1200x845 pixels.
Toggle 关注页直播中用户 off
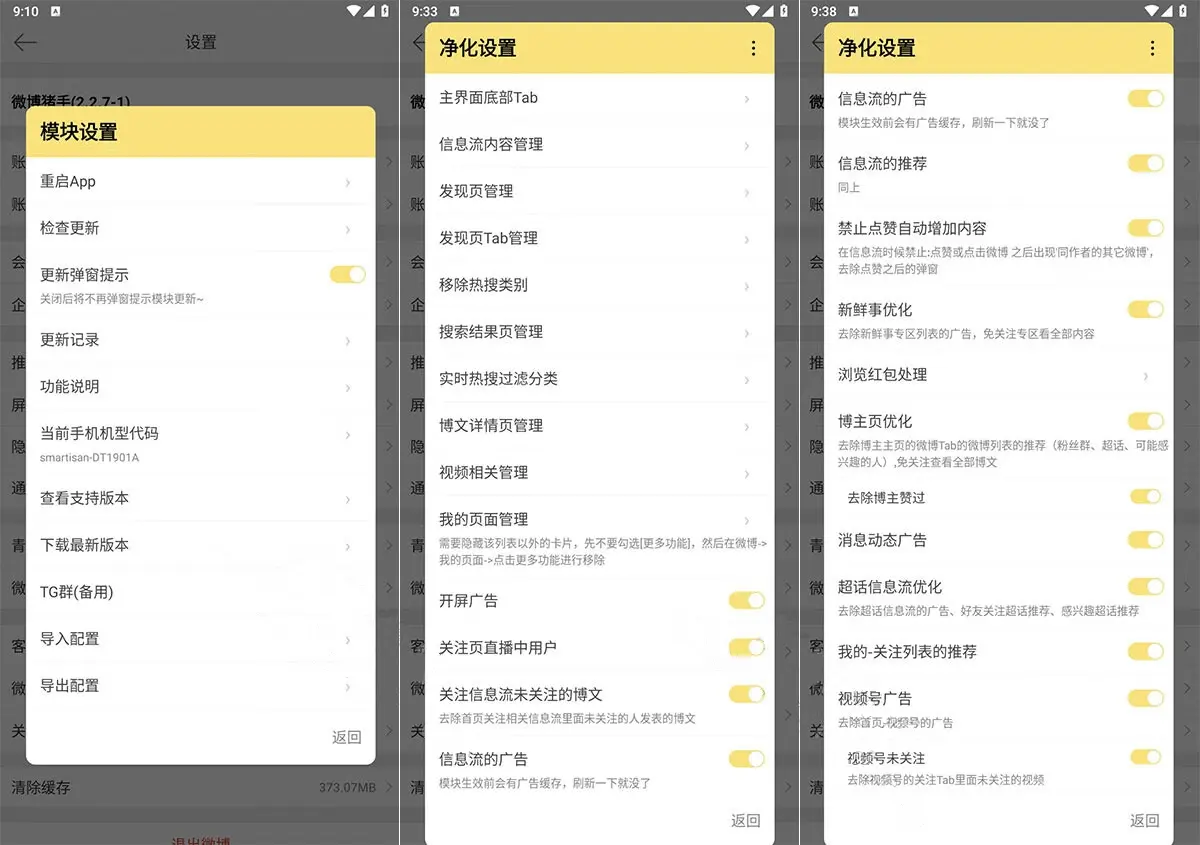pyautogui.click(x=746, y=647)
